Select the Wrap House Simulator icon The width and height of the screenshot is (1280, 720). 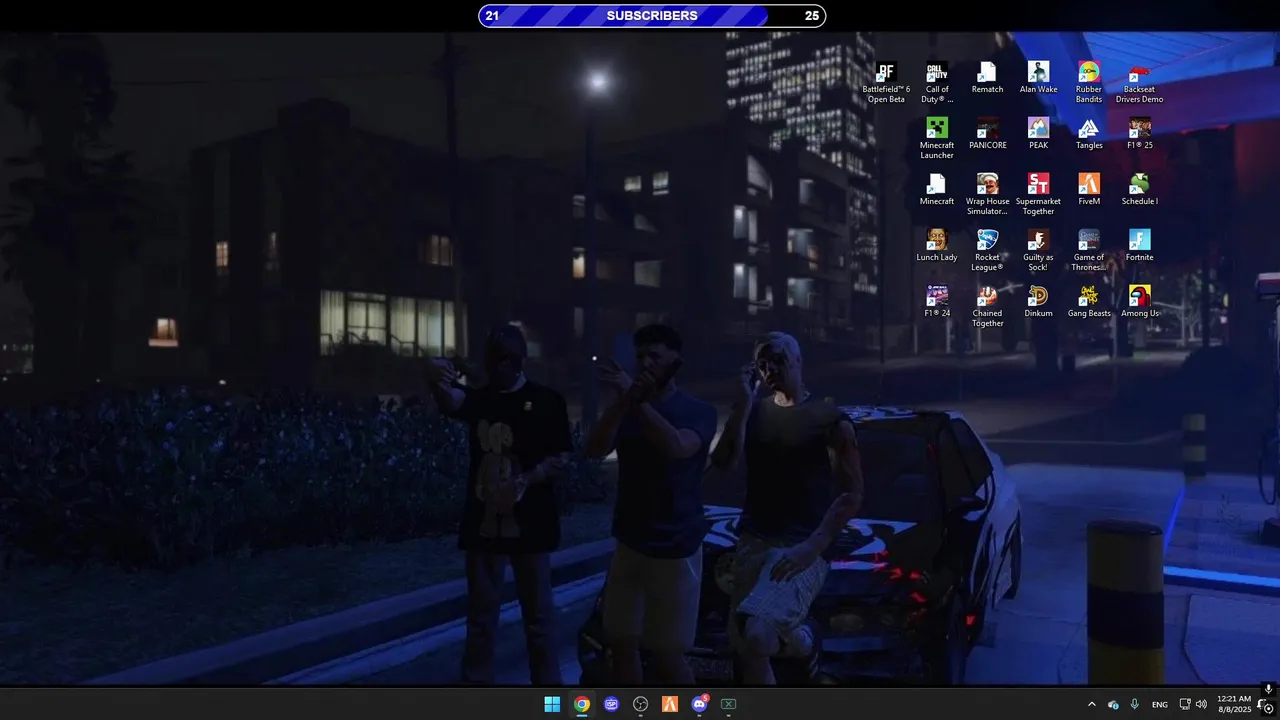[987, 194]
